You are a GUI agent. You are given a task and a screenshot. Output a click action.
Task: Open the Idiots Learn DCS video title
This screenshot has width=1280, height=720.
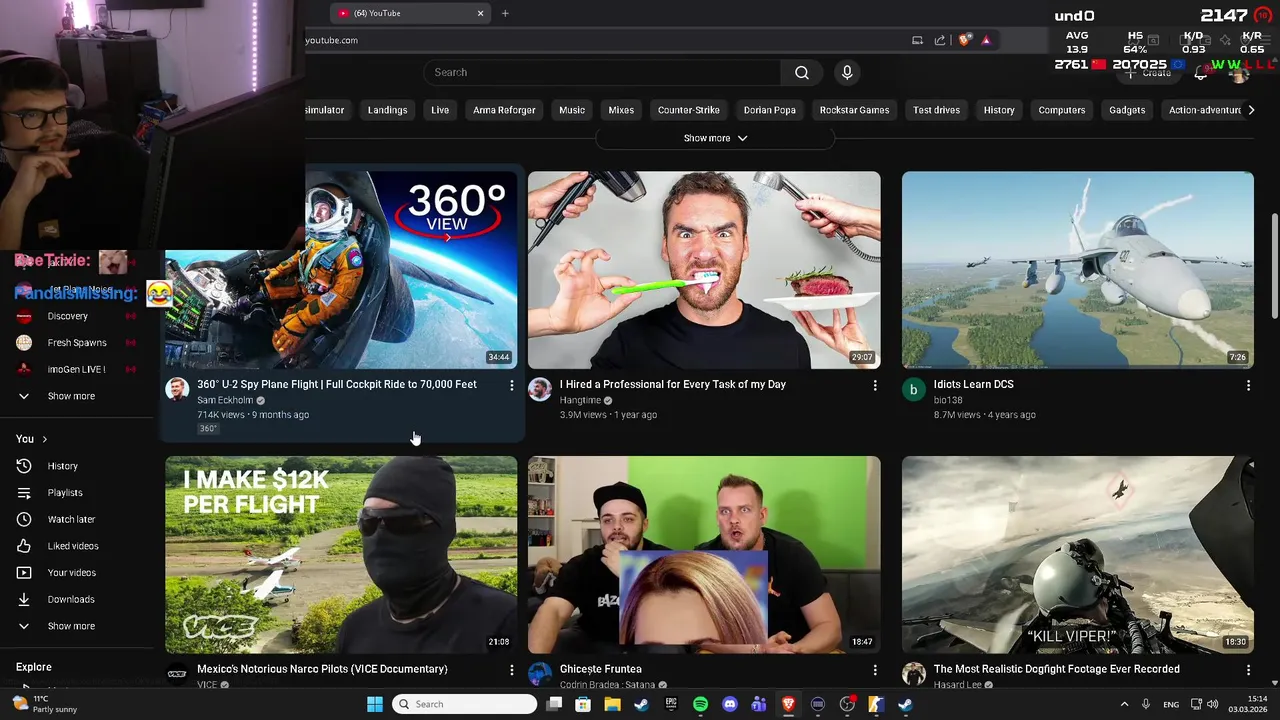[x=973, y=384]
